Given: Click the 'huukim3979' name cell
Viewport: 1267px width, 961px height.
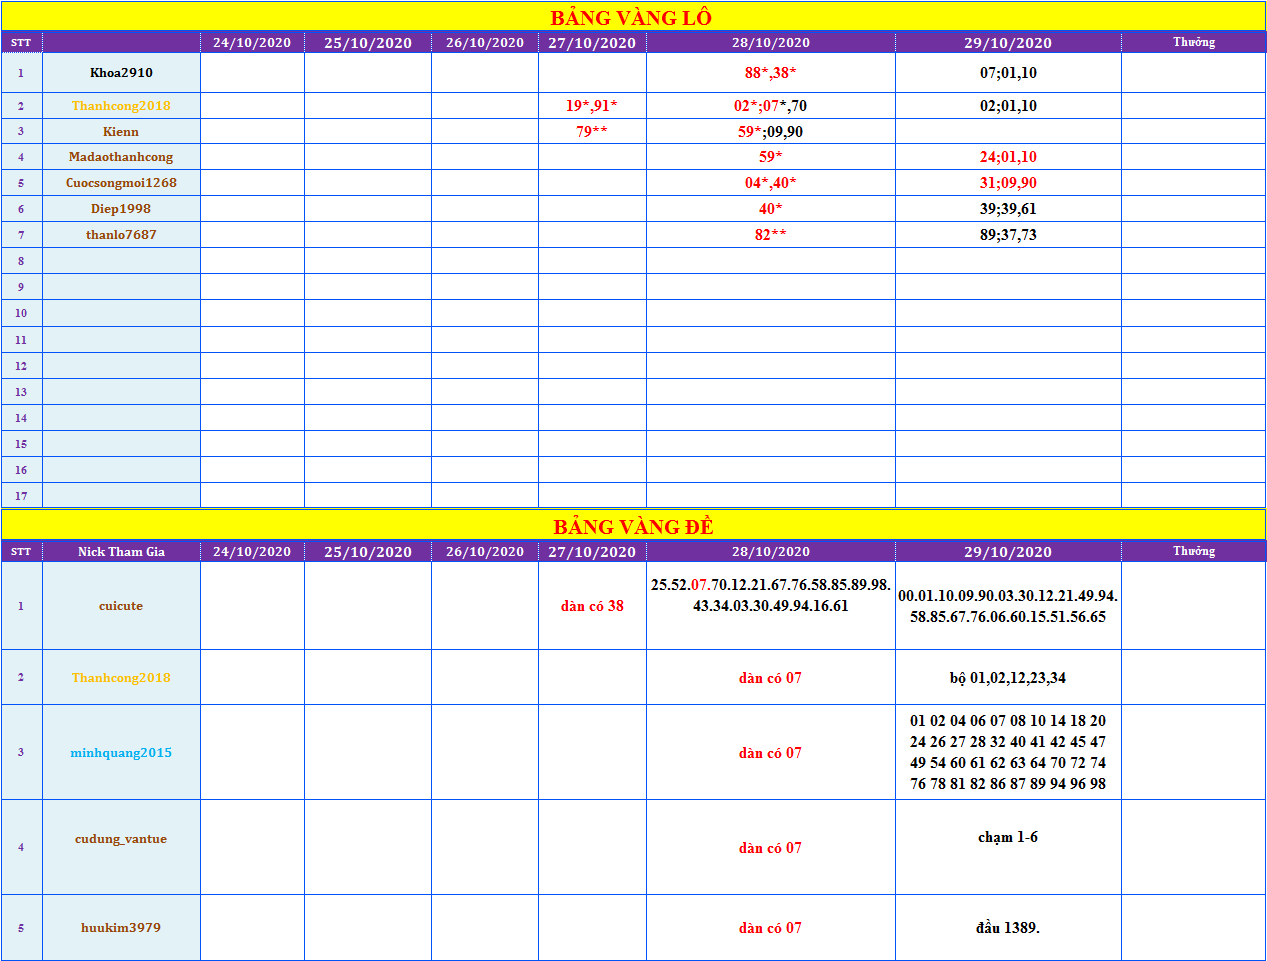Looking at the screenshot, I should 121,928.
